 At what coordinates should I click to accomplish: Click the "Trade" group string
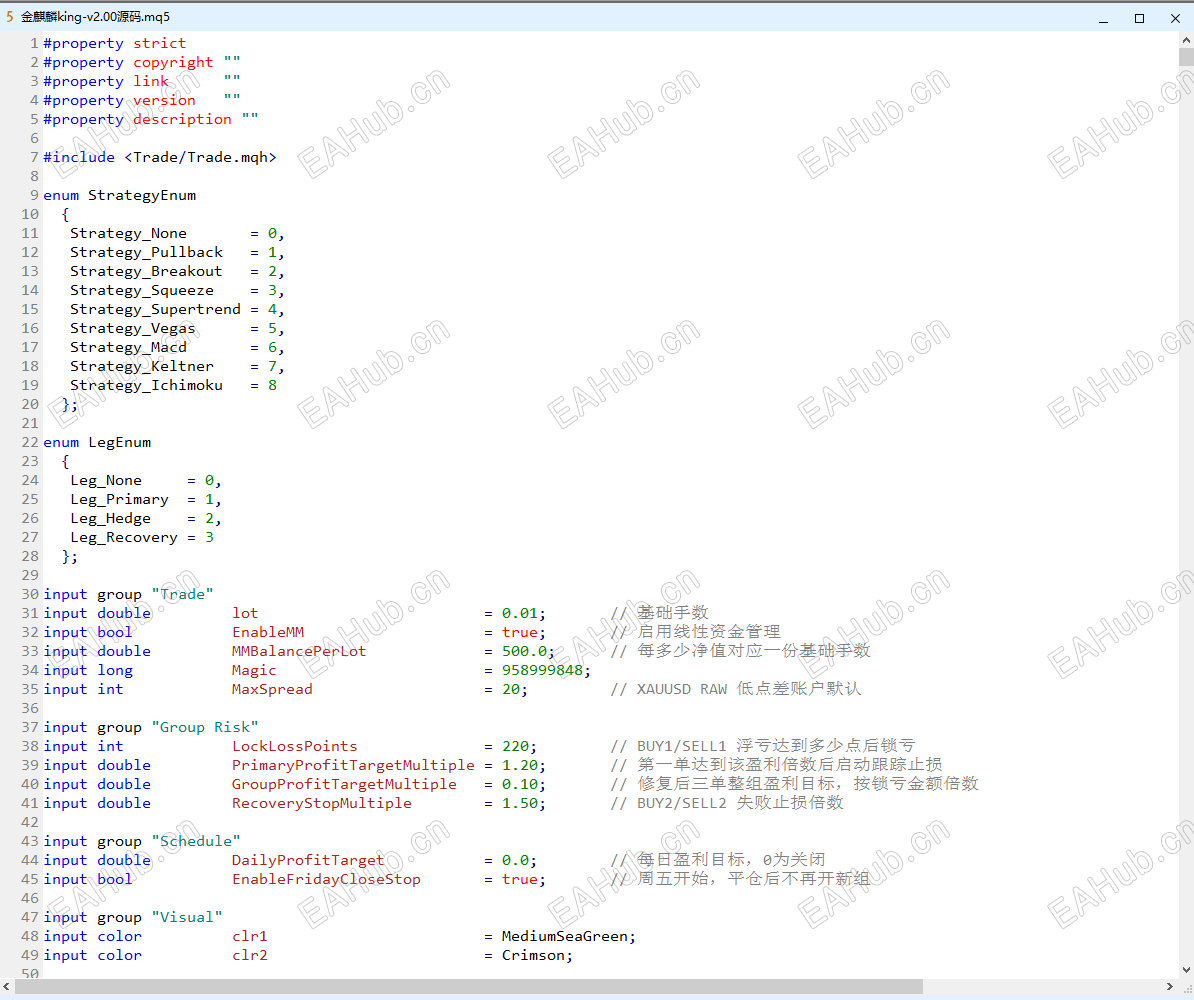pyautogui.click(x=182, y=594)
